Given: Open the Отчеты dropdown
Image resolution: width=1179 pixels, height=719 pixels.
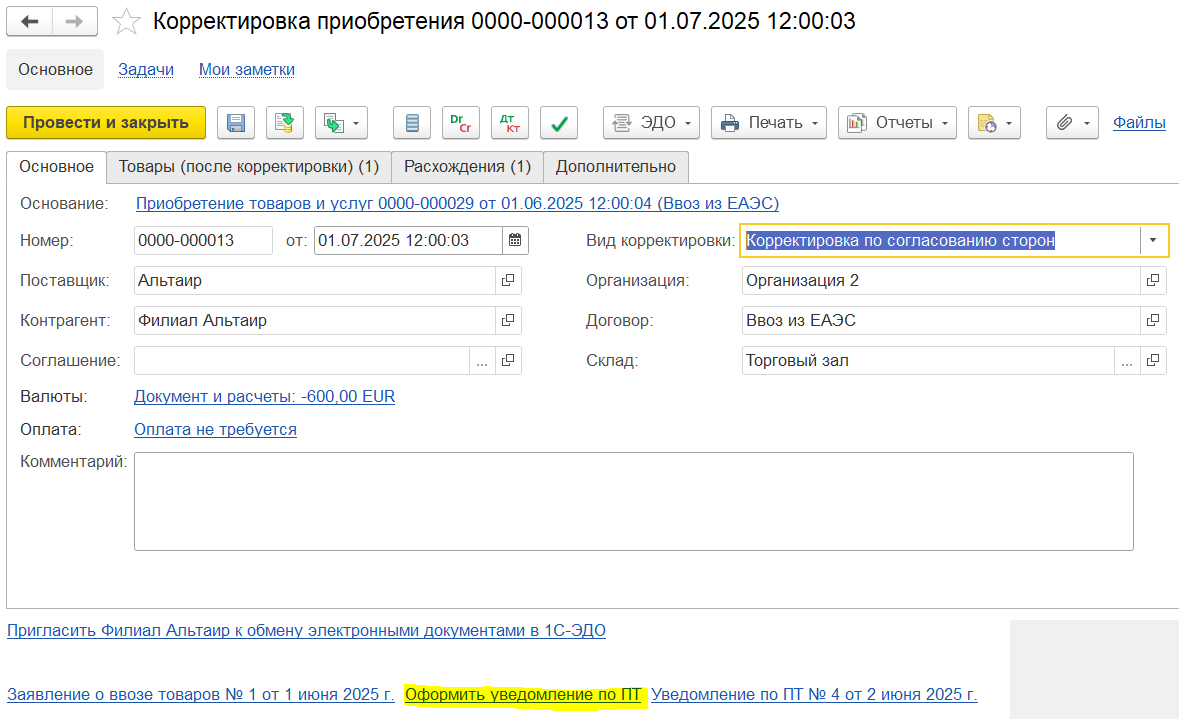Looking at the screenshot, I should (897, 123).
